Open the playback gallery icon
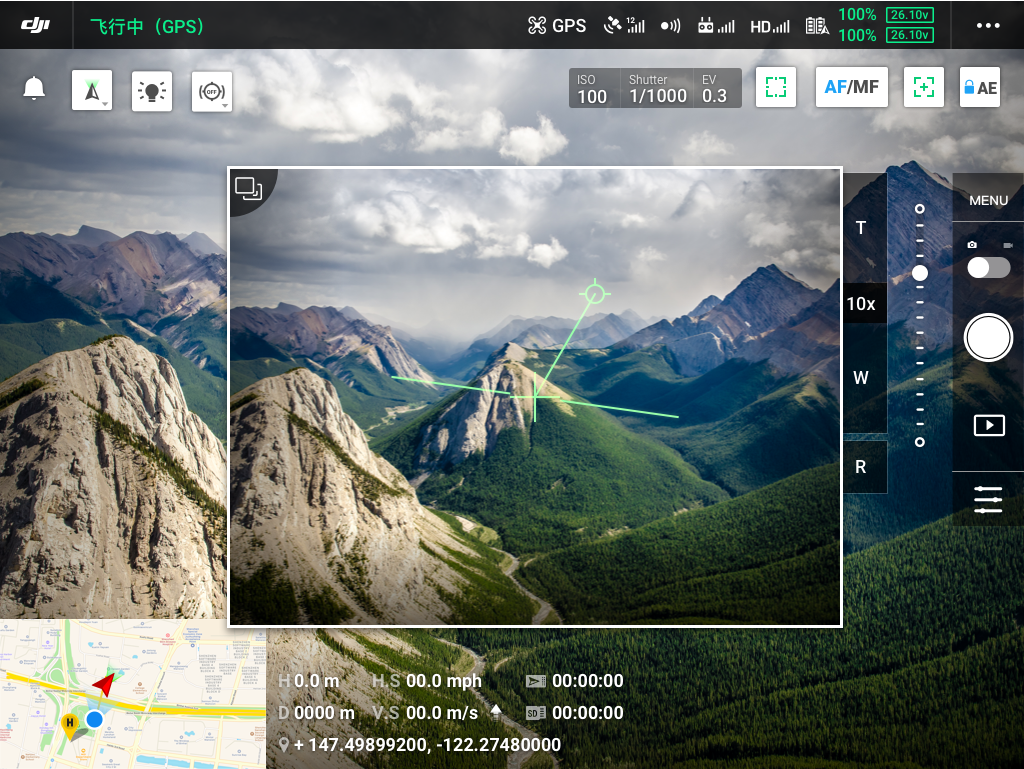Image resolution: width=1024 pixels, height=769 pixels. click(988, 425)
